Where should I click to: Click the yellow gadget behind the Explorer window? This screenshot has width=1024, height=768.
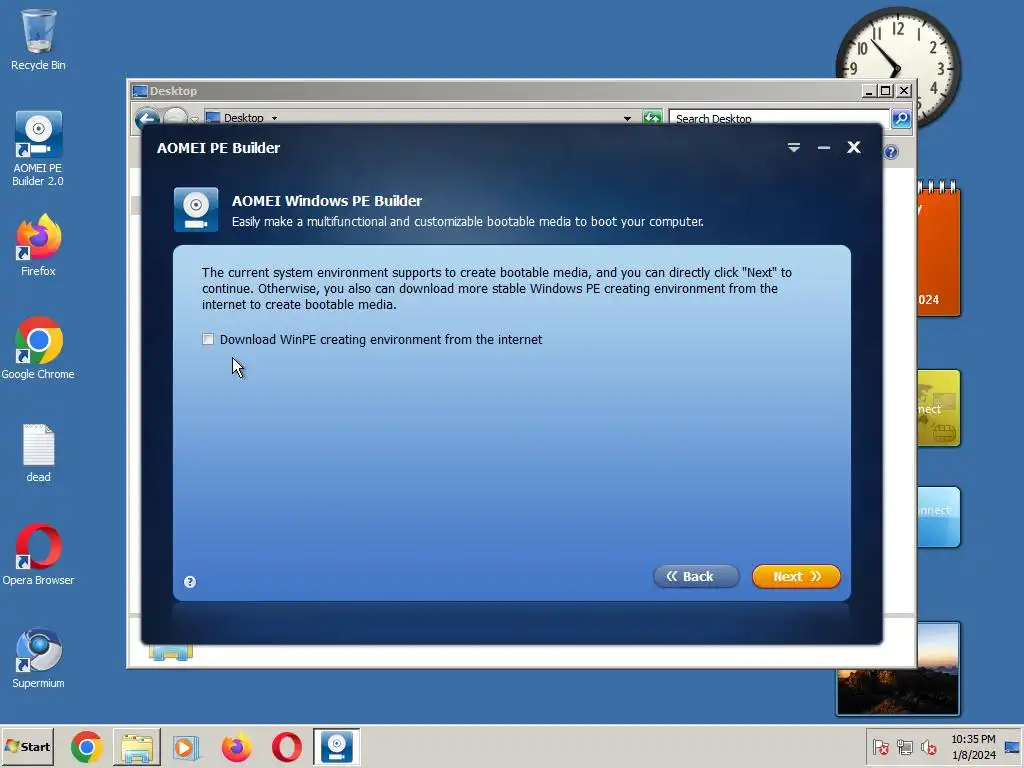click(x=939, y=408)
